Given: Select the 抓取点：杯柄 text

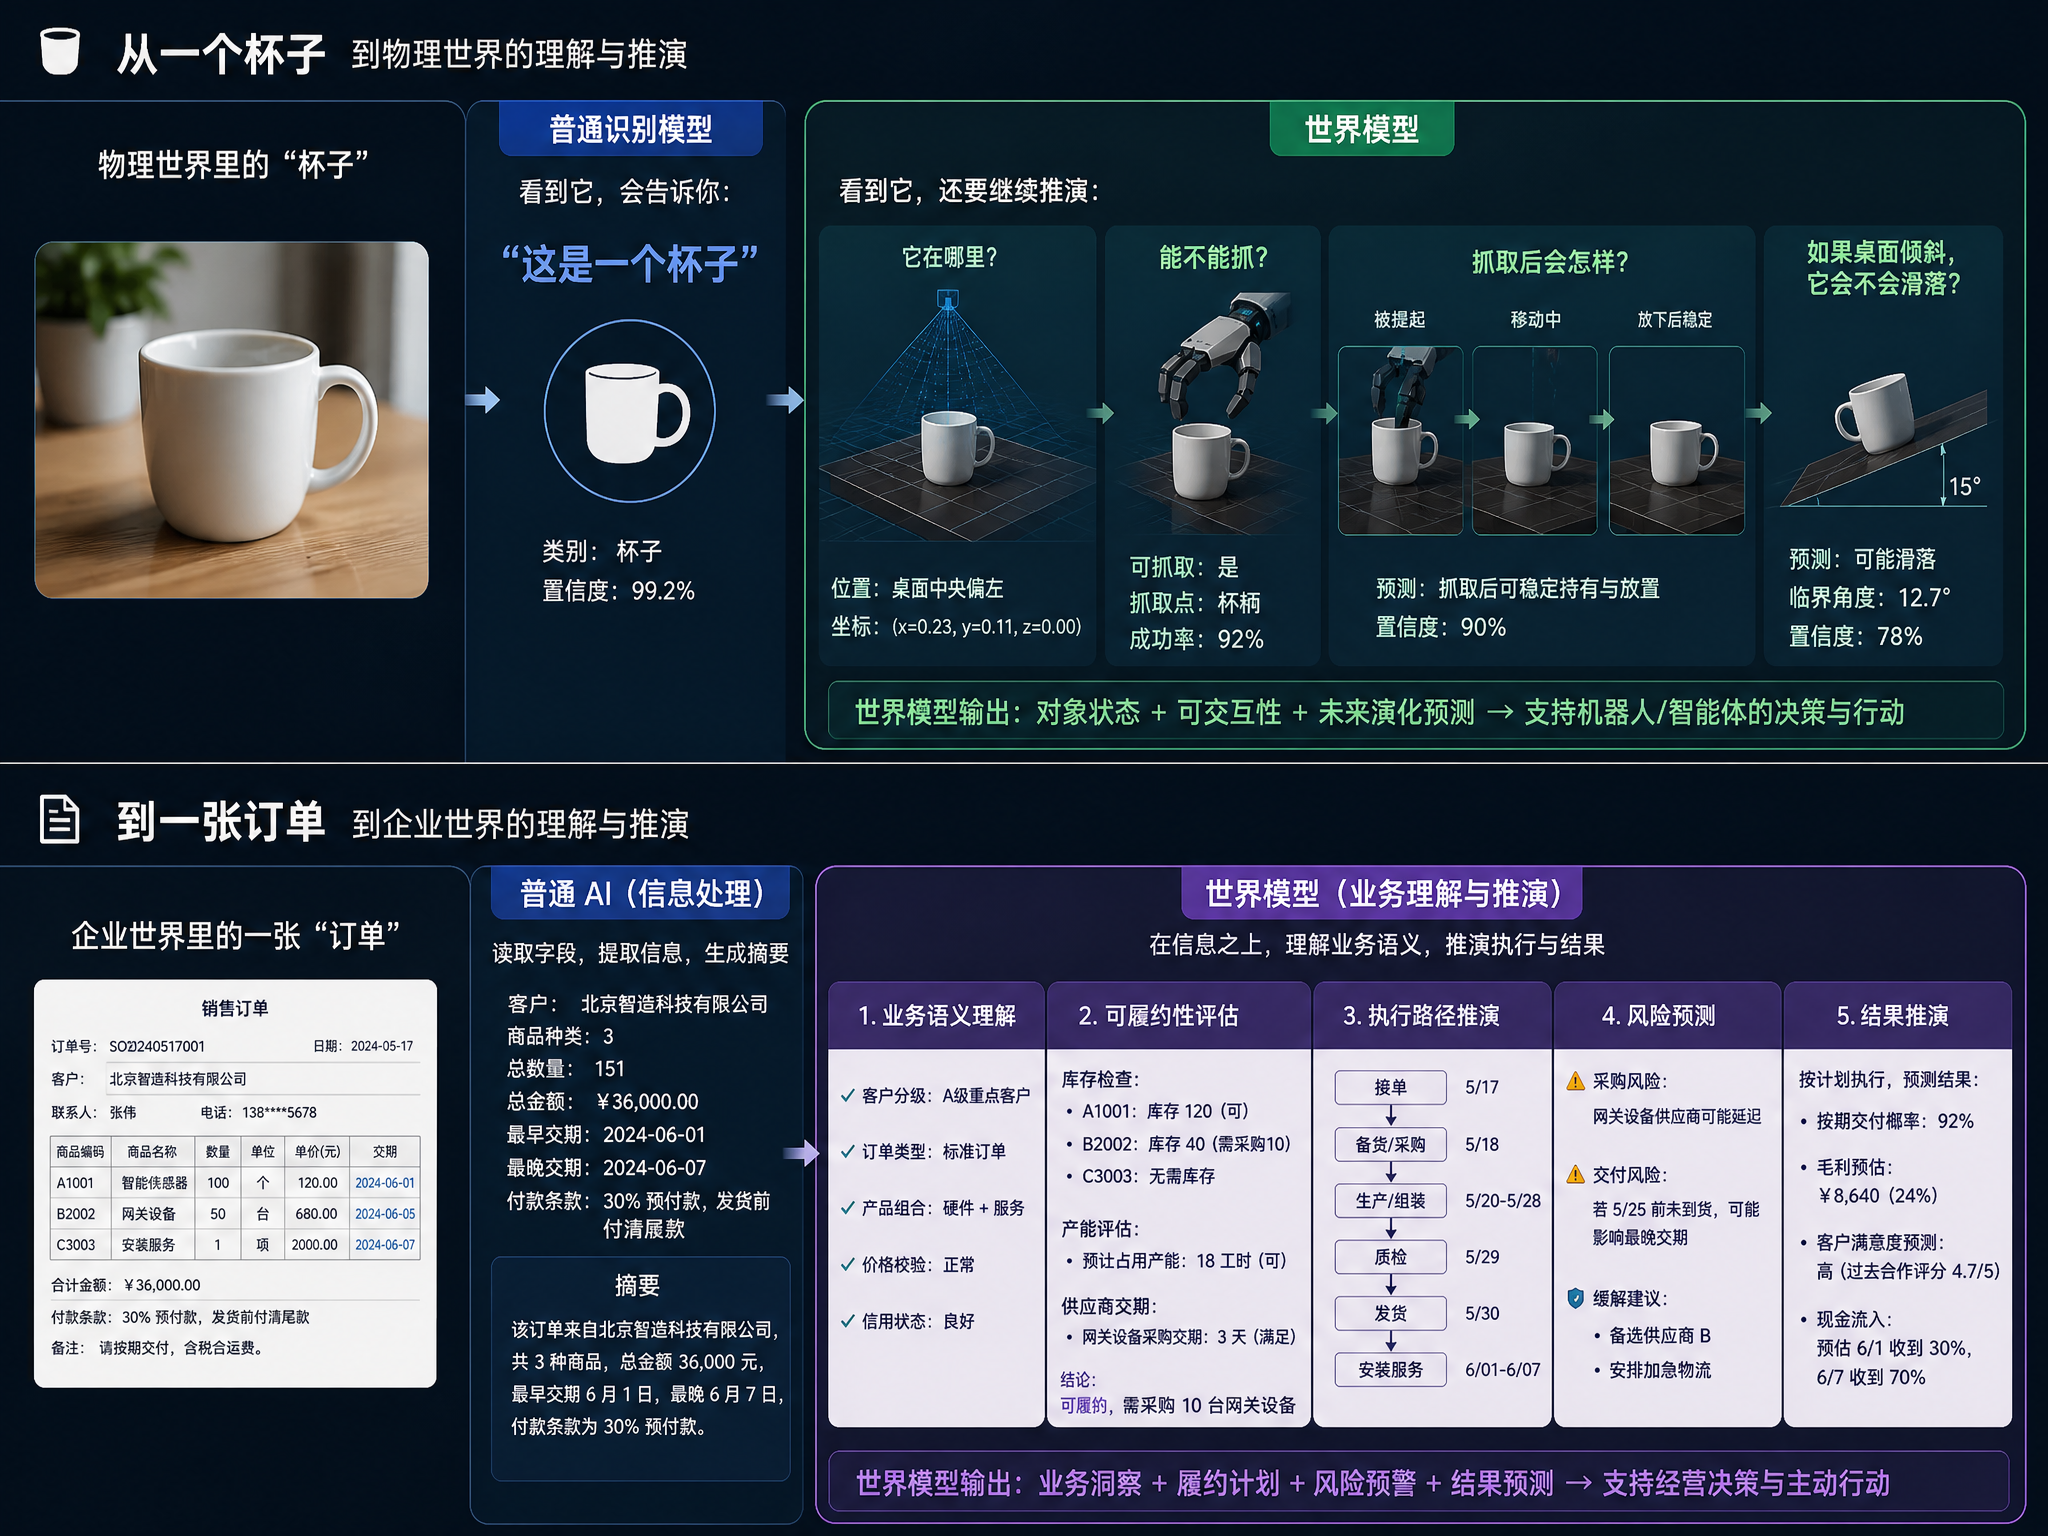Looking at the screenshot, I should 1195,603.
